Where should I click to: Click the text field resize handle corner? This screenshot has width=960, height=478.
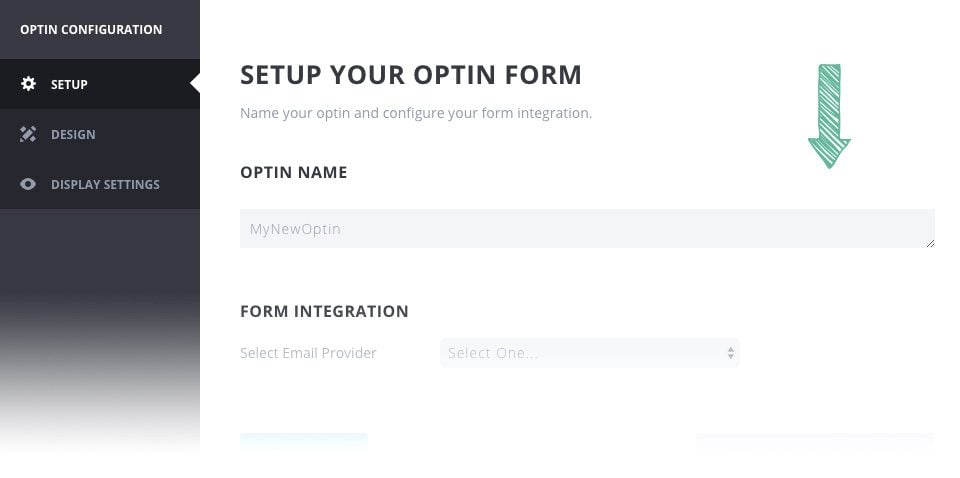[930, 243]
